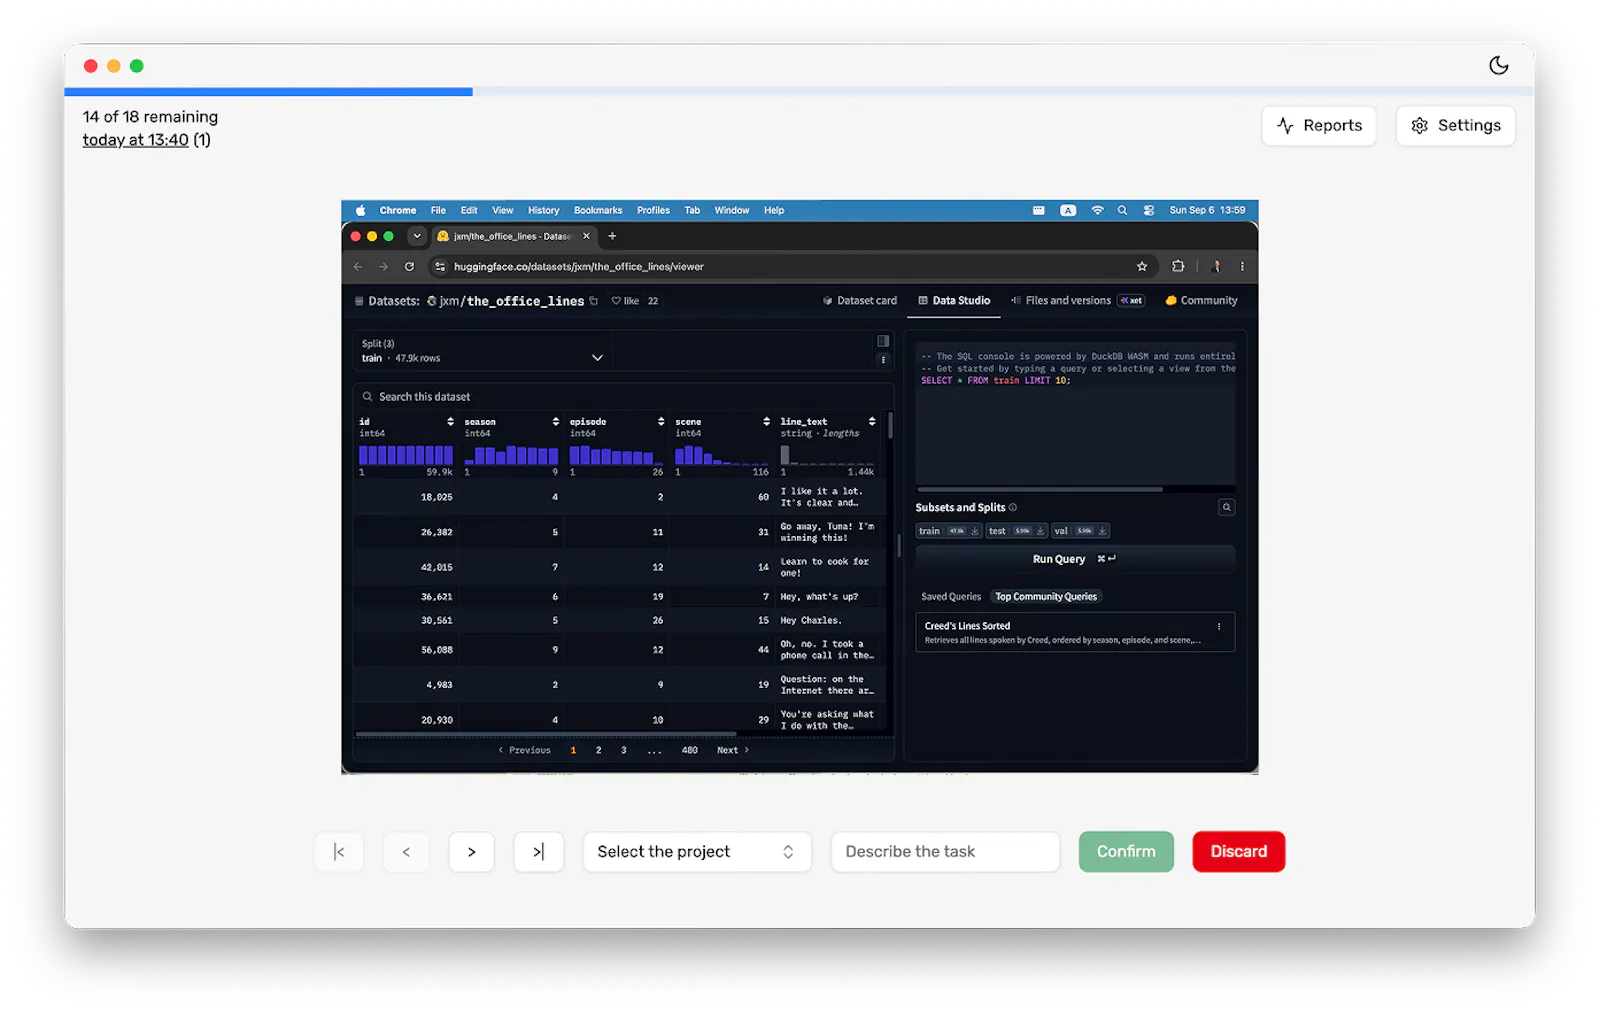Sort by the season column arrows
1600x1014 pixels.
point(555,422)
